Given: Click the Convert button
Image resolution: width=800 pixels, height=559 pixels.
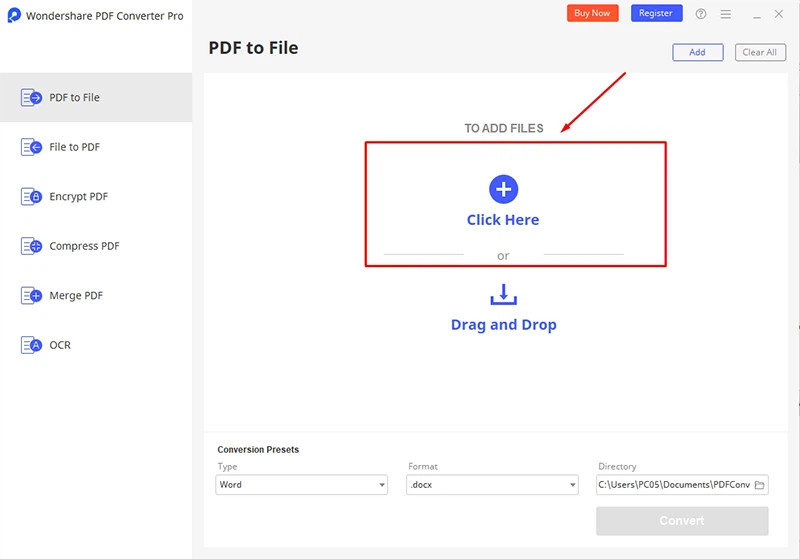Looking at the screenshot, I should coord(682,521).
